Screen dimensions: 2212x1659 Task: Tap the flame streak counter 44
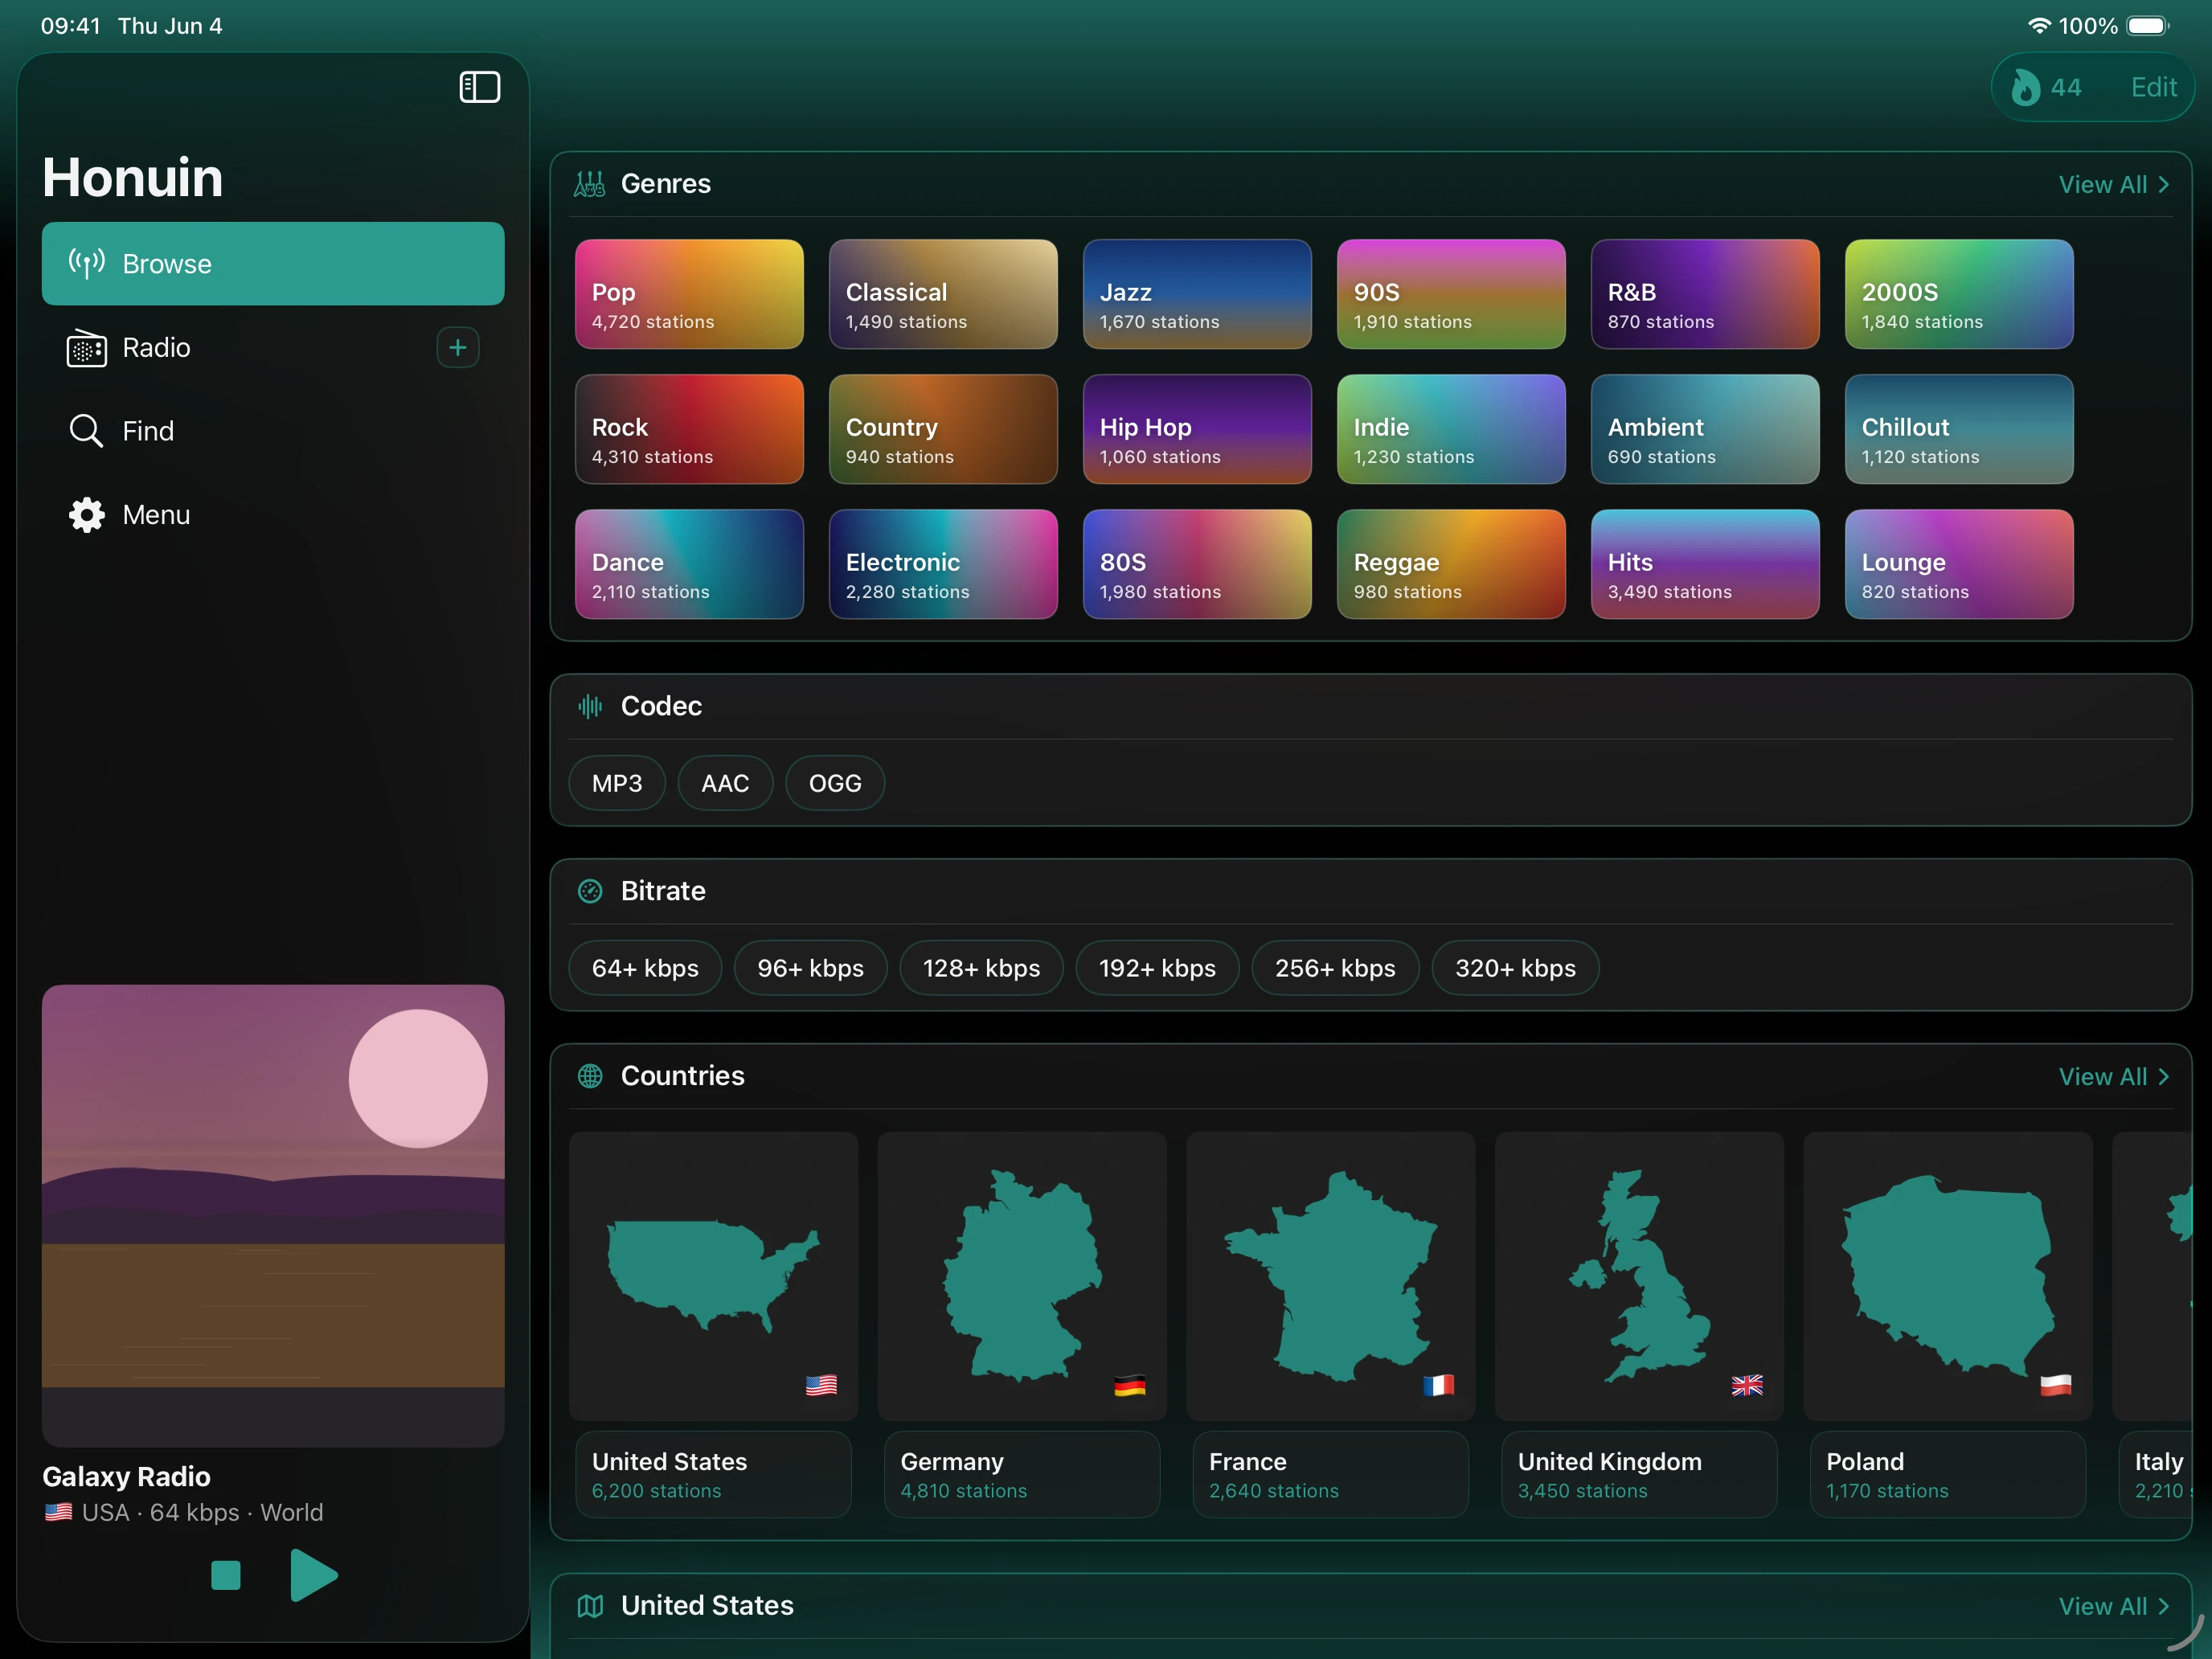tap(2046, 87)
